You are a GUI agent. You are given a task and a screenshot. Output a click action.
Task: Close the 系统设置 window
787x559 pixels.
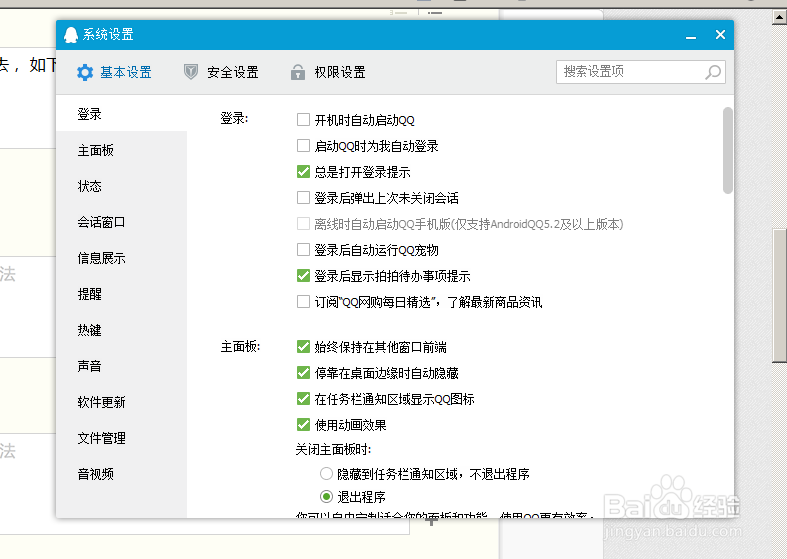point(720,35)
